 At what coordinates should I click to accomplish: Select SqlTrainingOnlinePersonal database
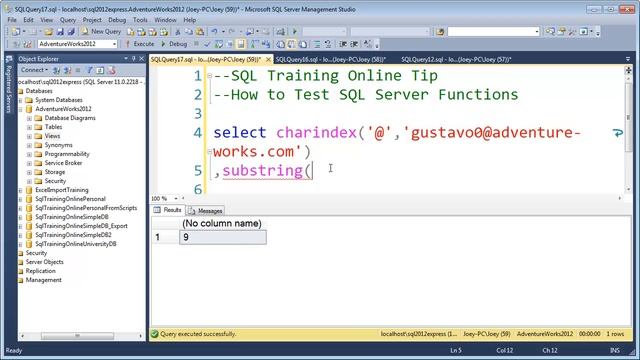pyautogui.click(x=70, y=199)
